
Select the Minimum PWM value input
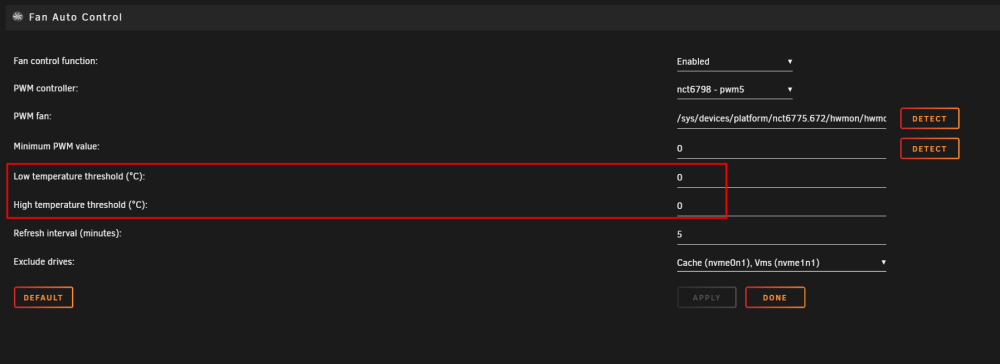click(781, 149)
